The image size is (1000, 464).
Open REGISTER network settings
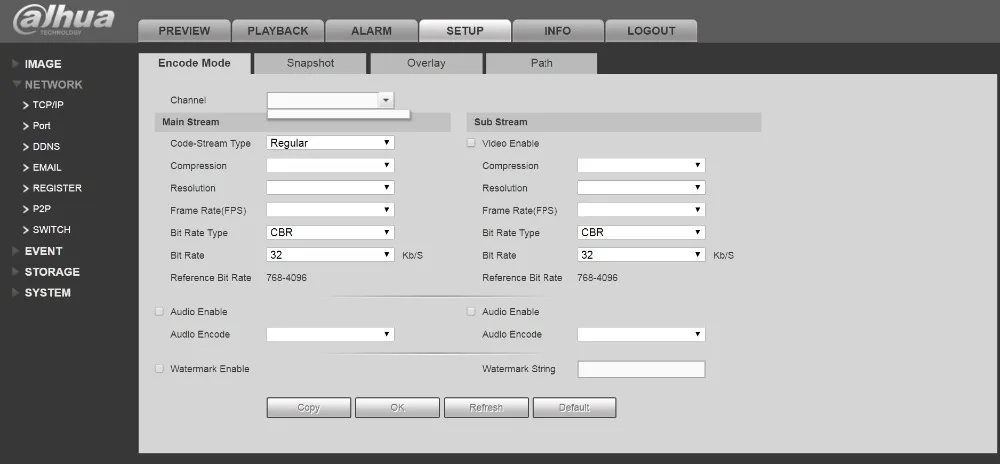pos(52,188)
